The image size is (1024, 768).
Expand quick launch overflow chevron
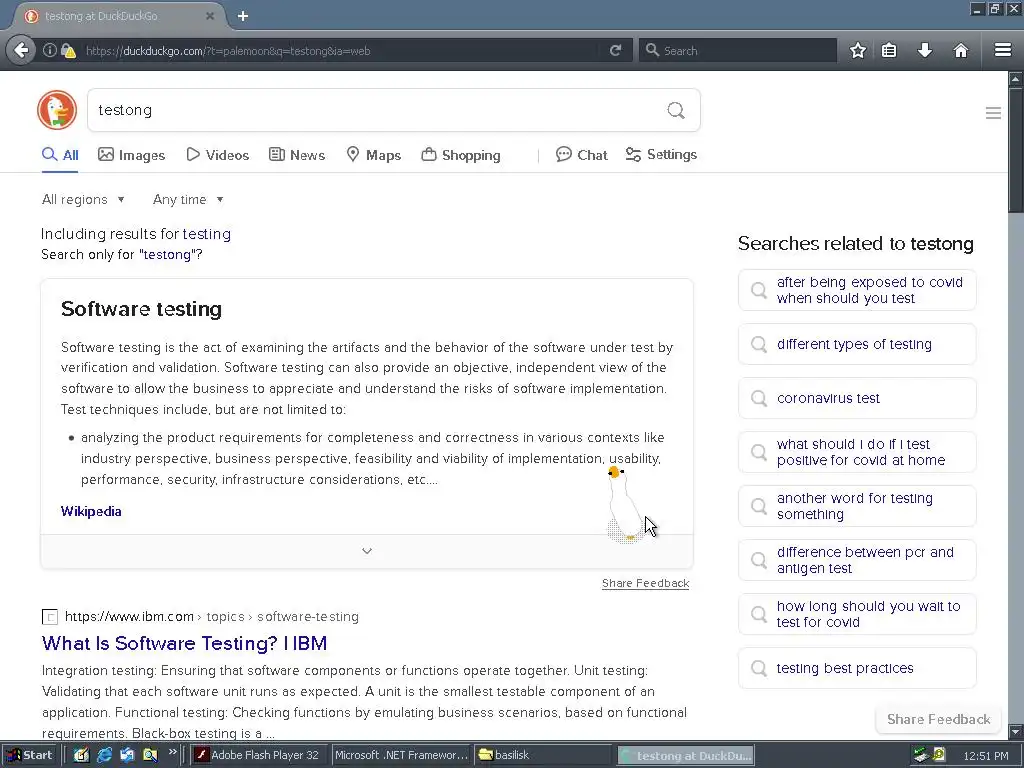(x=172, y=752)
